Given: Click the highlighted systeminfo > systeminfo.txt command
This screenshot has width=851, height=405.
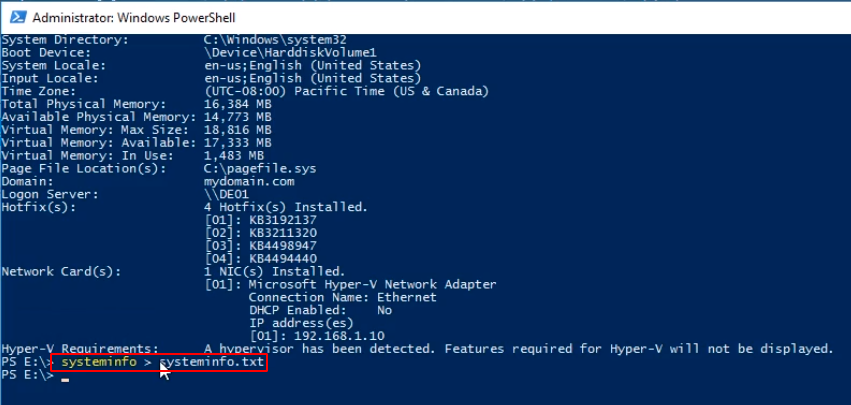Looking at the screenshot, I should [163, 362].
